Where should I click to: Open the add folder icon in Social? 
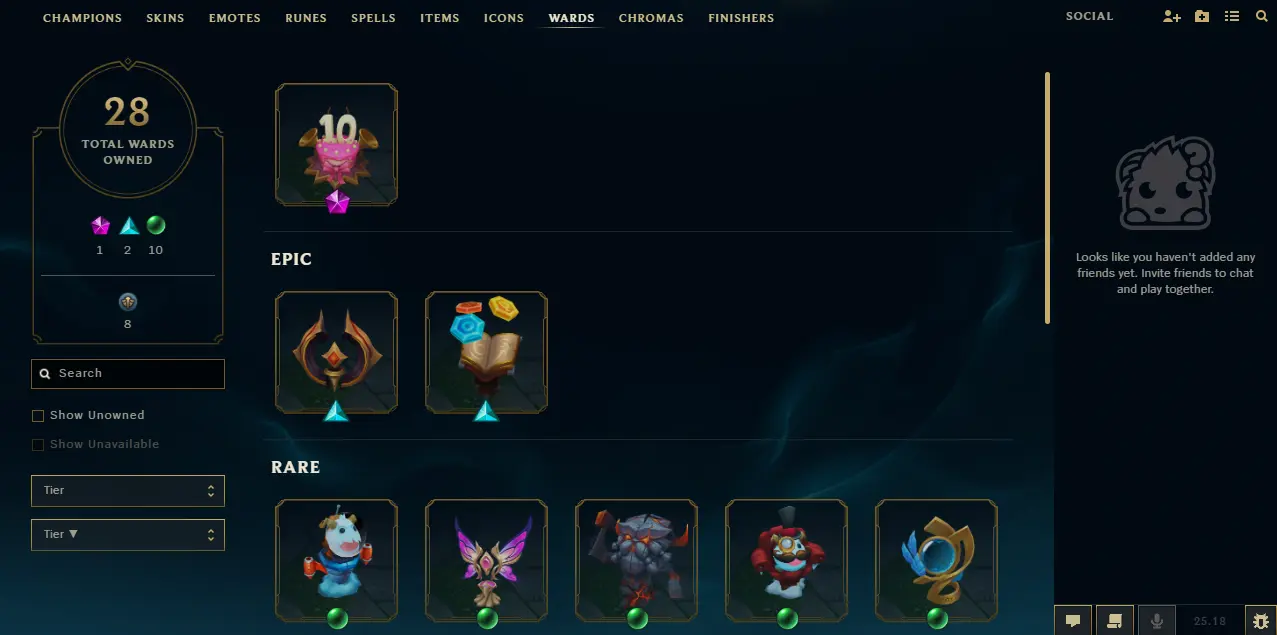[1202, 17]
